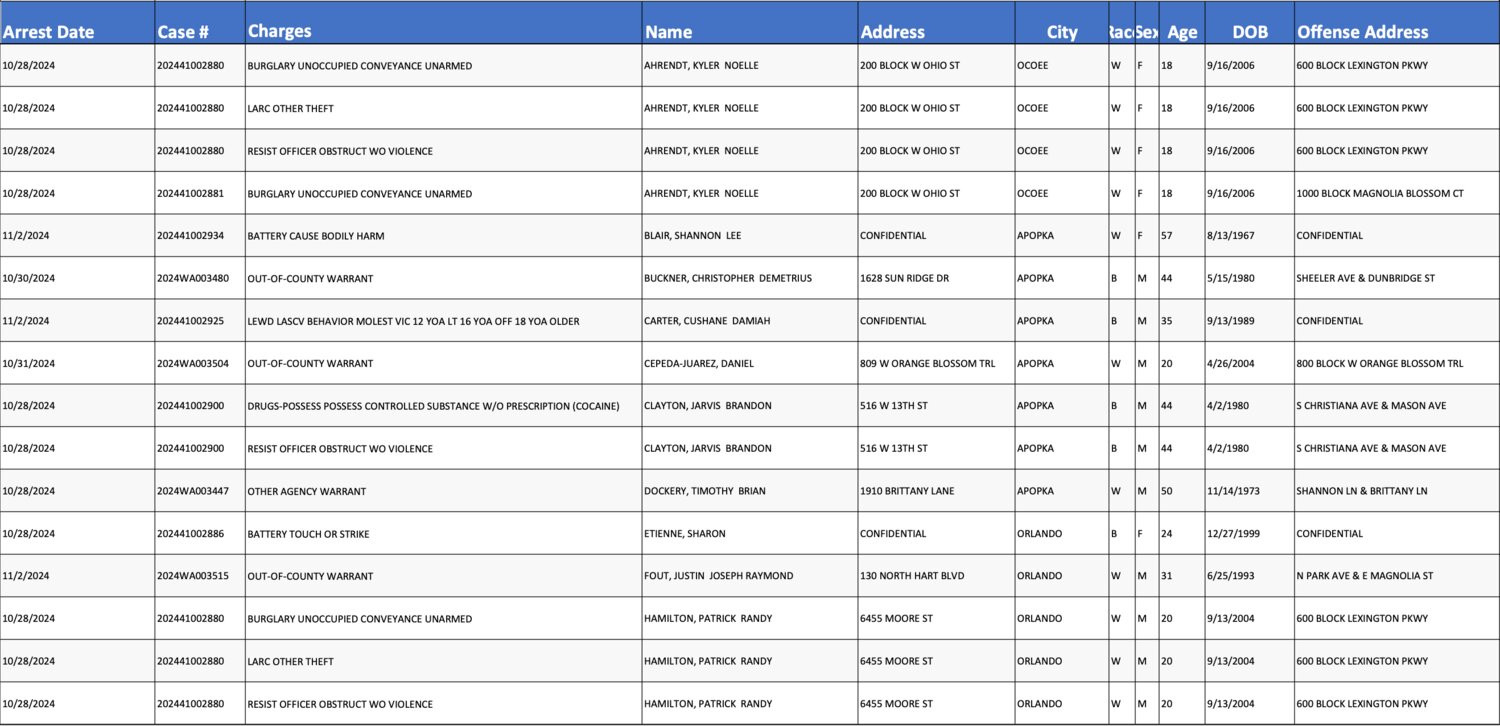The width and height of the screenshot is (1500, 726).
Task: Click the Offense Address column header
Action: point(1397,23)
